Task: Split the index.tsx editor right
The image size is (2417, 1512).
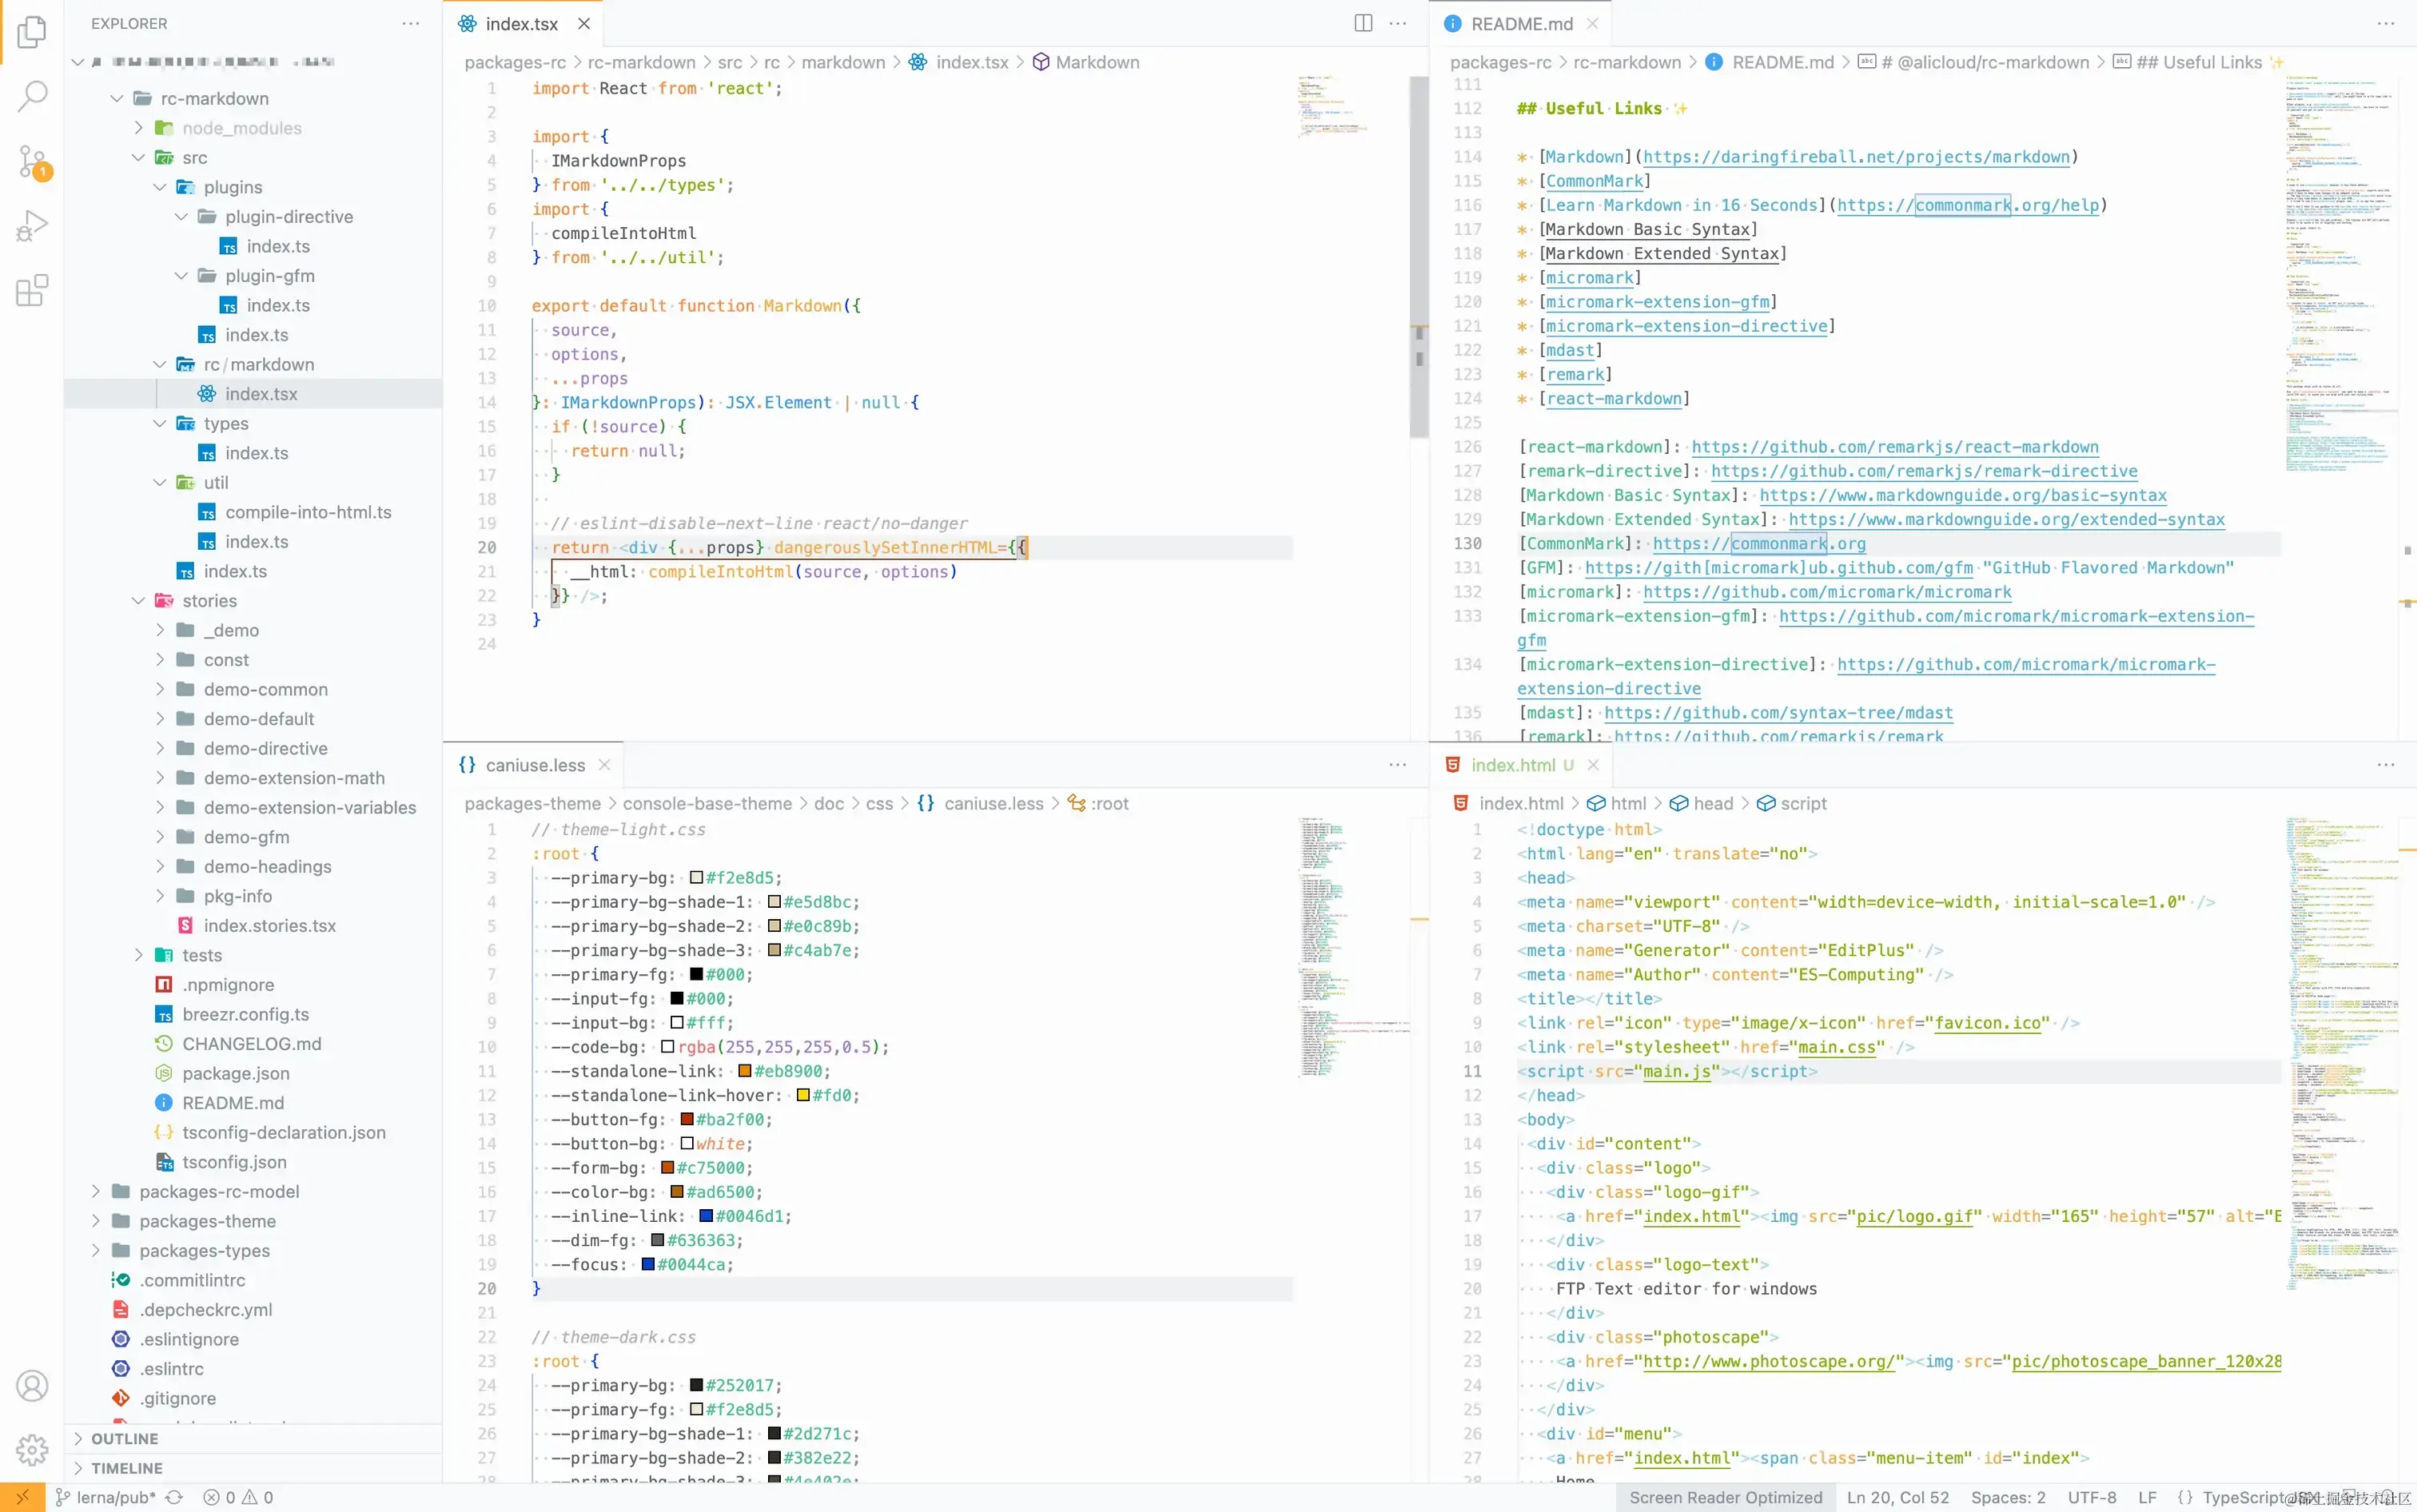Action: tap(1363, 23)
